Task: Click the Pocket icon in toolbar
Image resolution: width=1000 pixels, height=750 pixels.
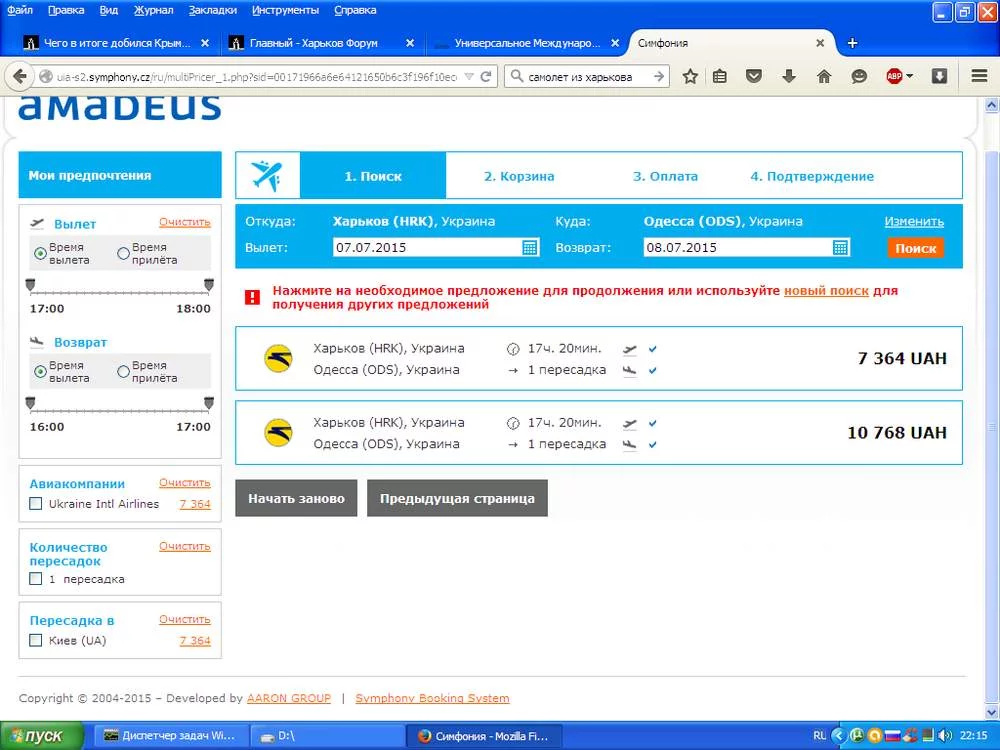Action: click(754, 77)
